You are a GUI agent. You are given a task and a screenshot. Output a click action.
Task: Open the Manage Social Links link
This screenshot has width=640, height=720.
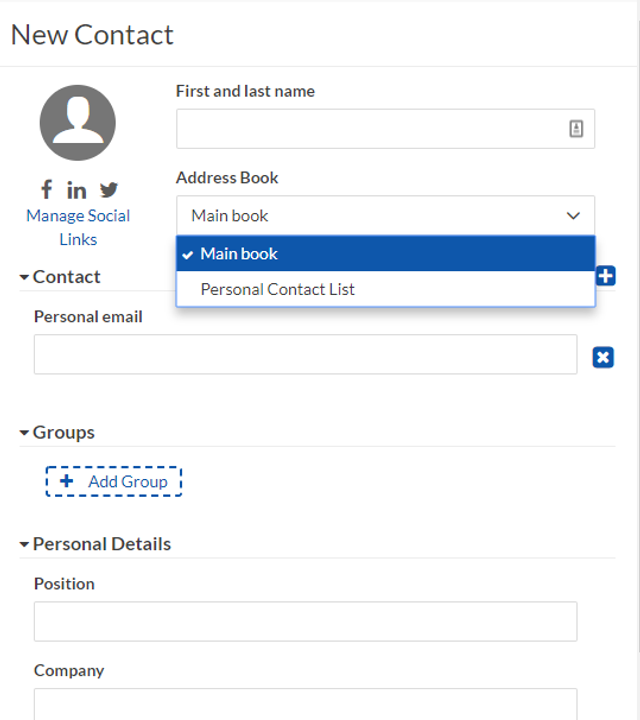(78, 227)
